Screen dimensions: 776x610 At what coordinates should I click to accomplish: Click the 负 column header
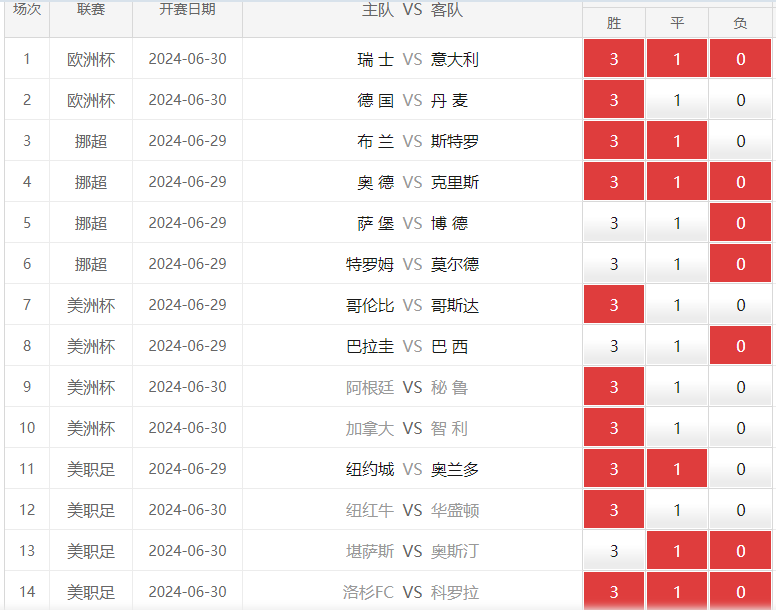coord(740,23)
